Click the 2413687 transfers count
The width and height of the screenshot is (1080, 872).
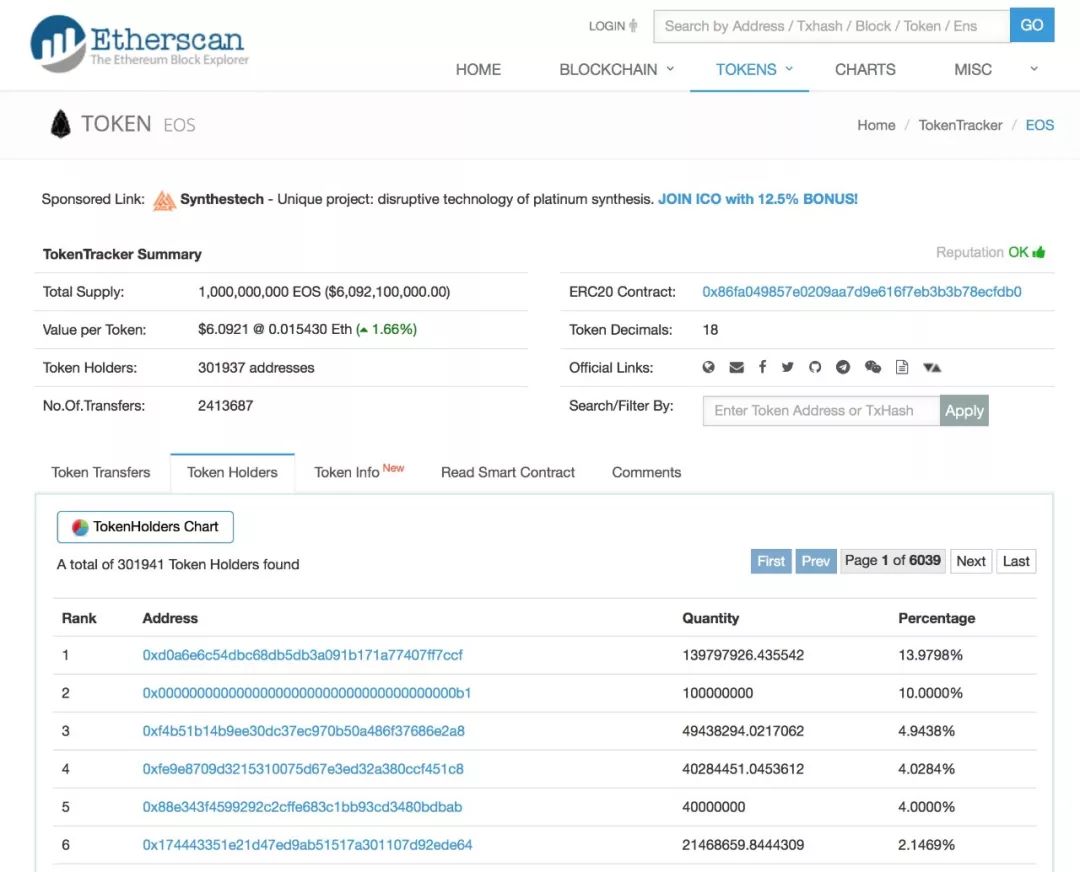coord(225,406)
